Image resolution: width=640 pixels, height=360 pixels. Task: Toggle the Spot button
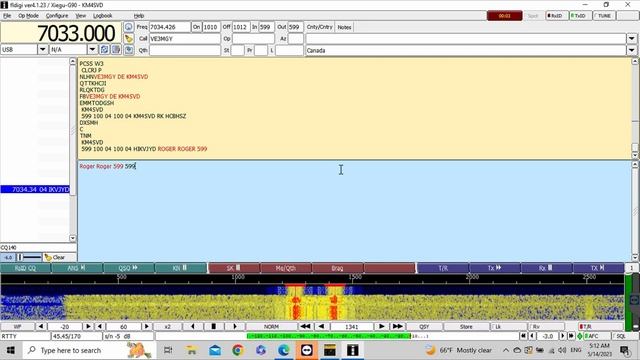(533, 16)
